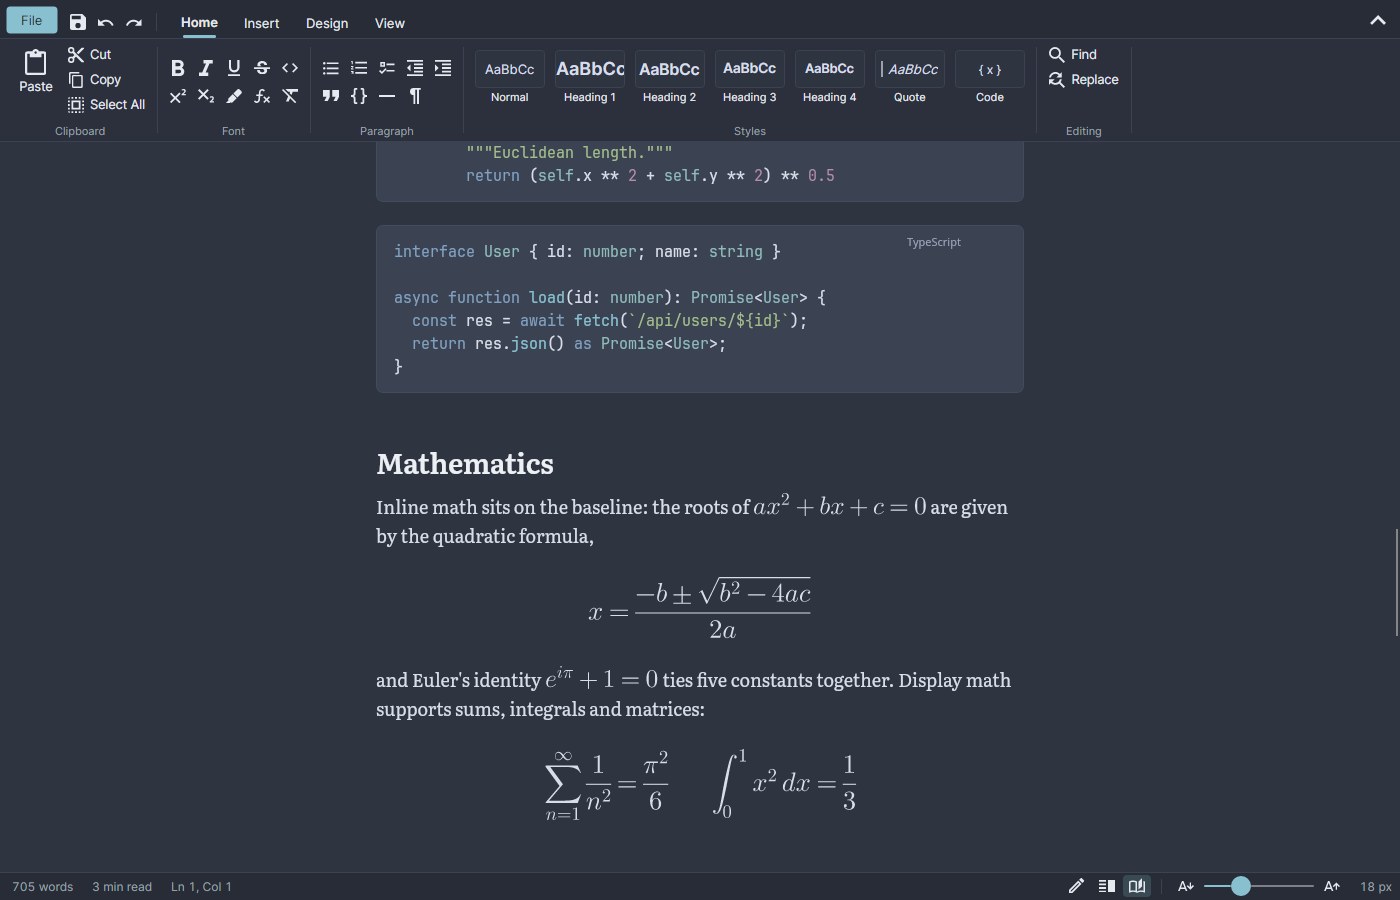
Task: Insert code block with braces icon
Action: pos(359,96)
